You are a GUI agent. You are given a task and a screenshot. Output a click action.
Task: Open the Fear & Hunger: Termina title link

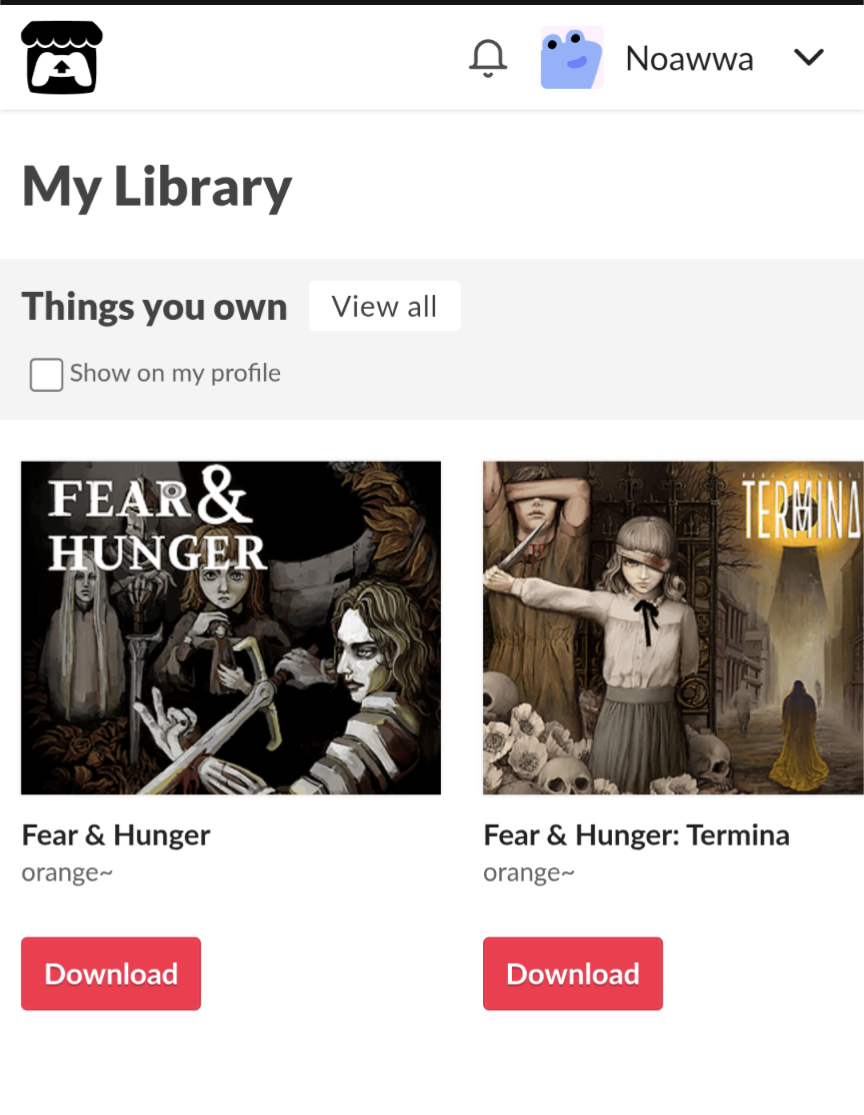(x=636, y=836)
